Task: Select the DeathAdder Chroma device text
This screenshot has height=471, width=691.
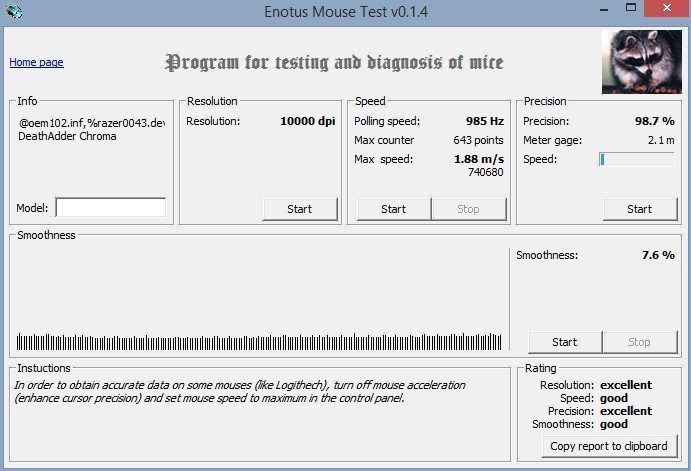Action: click(68, 136)
